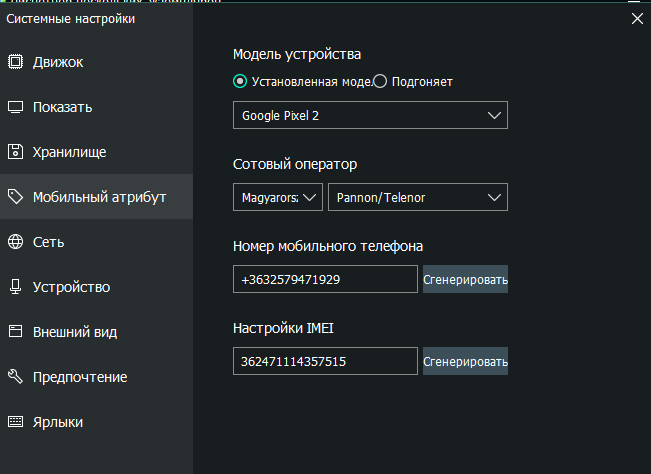
Task: Generate a new mobile phone number
Action: [465, 279]
